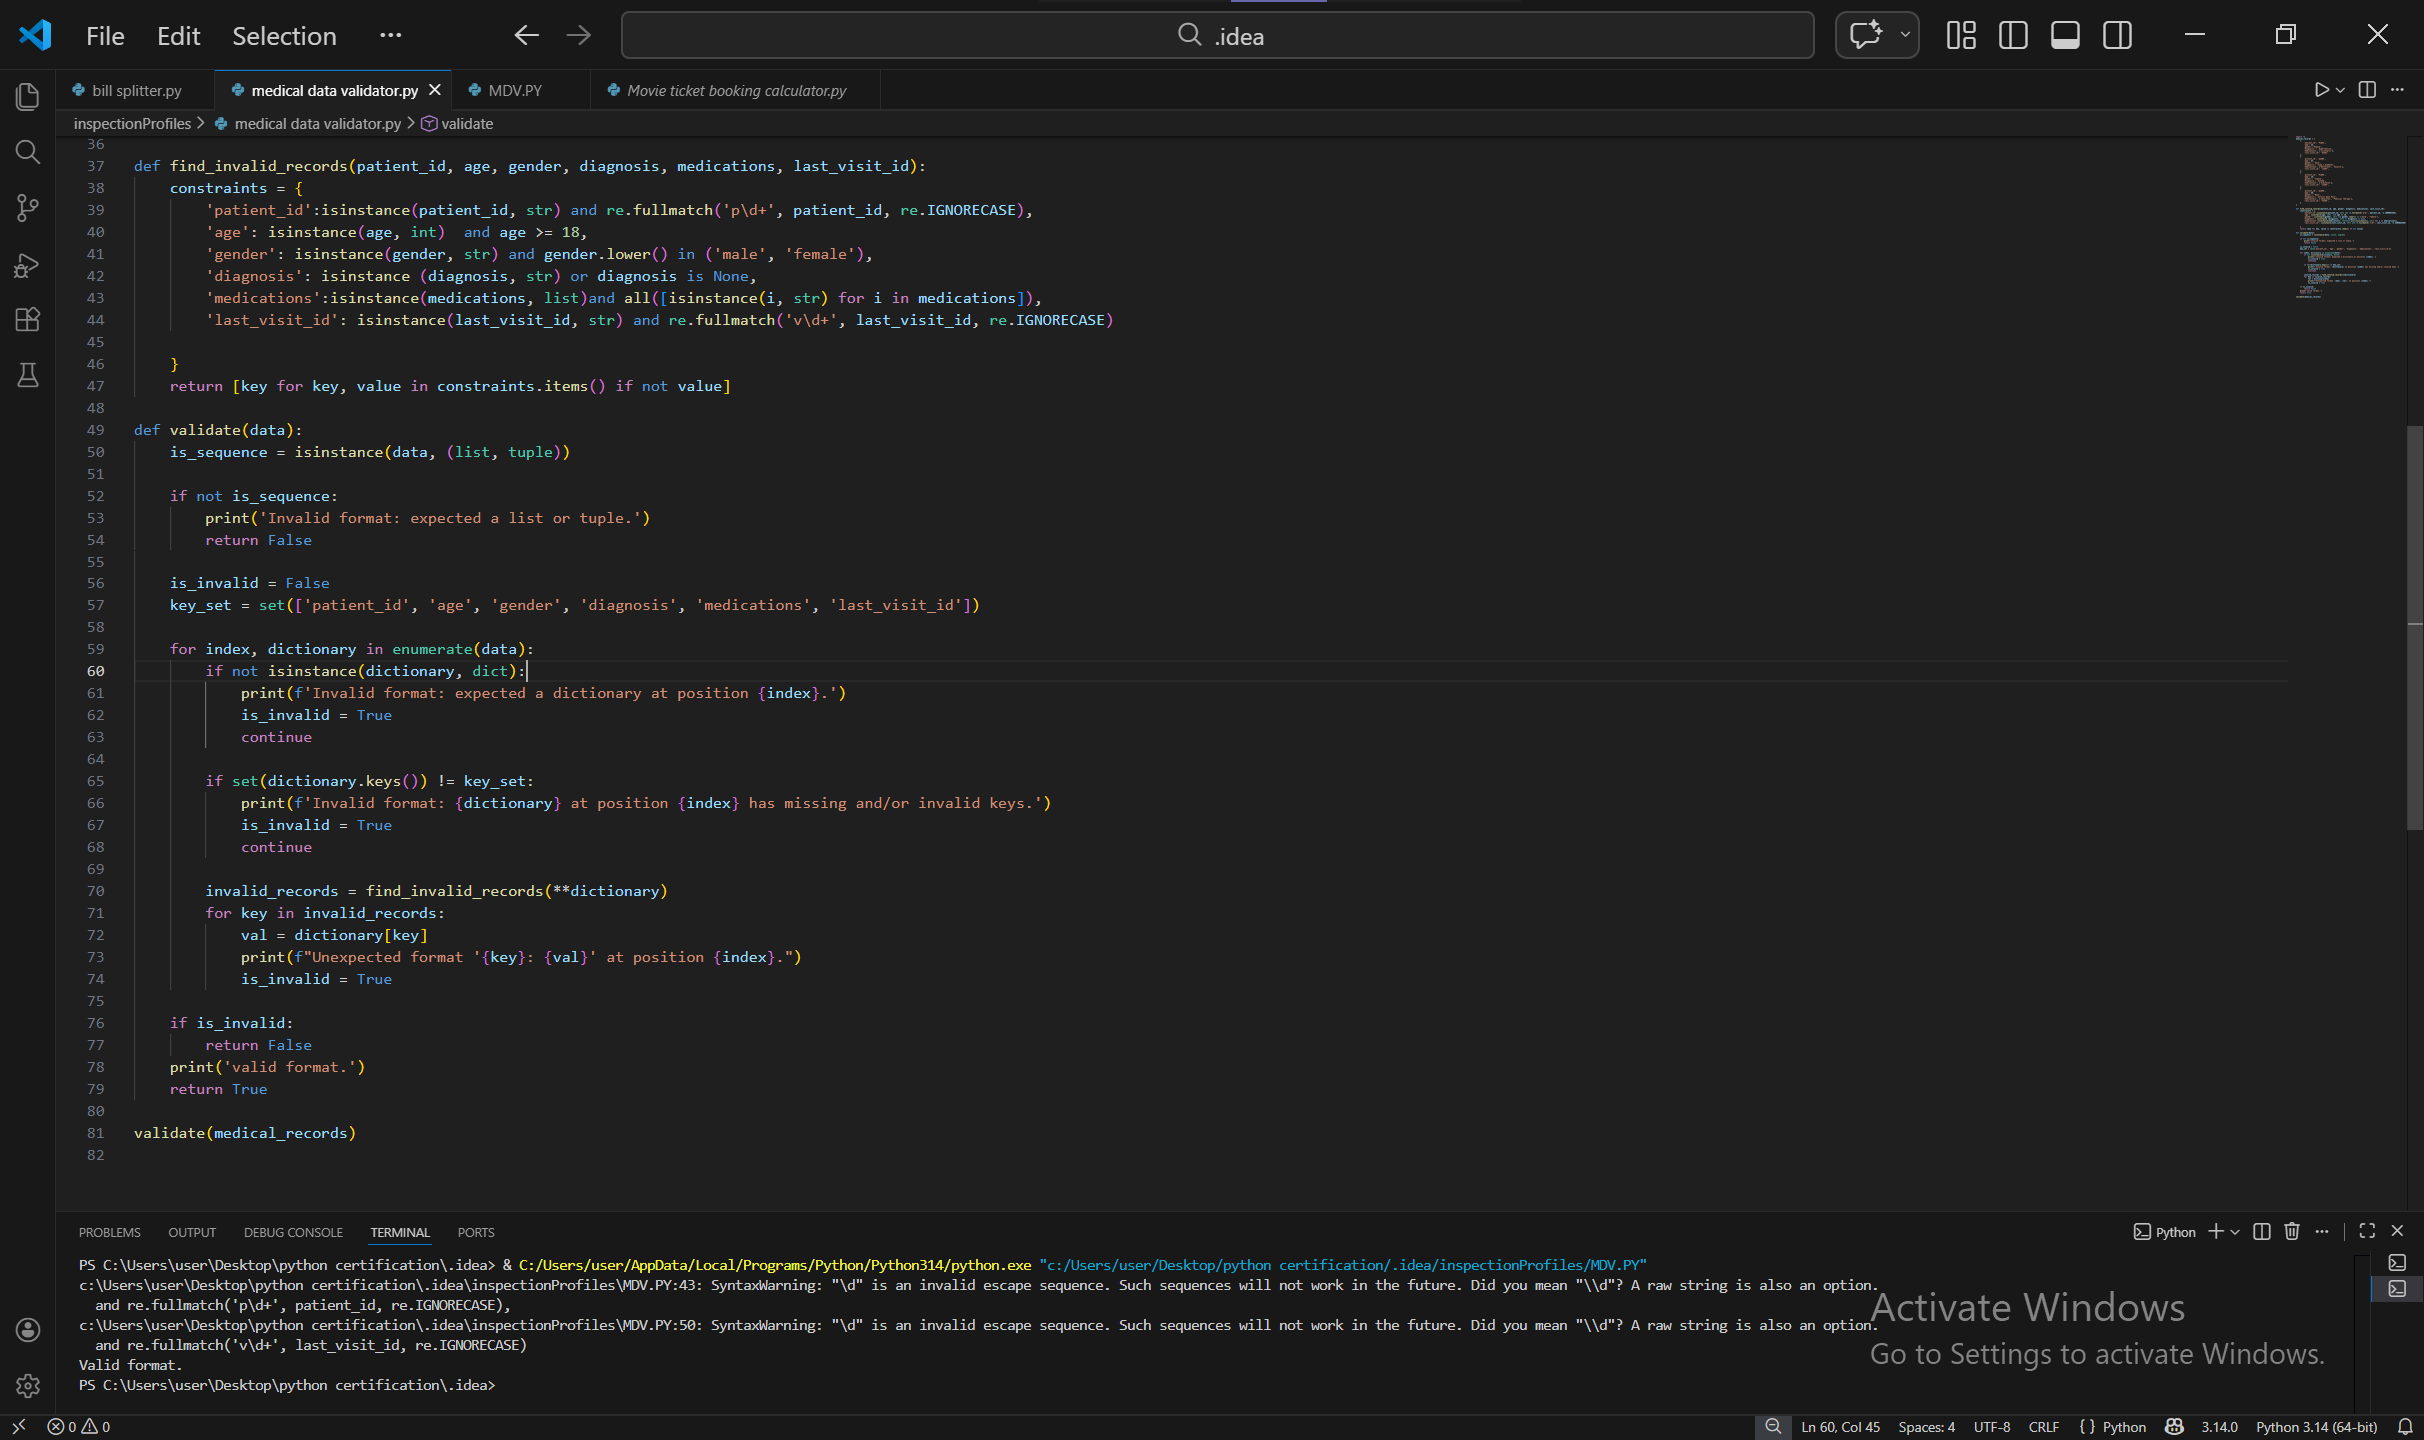2424x1440 pixels.
Task: Open the Search view icon
Action: click(27, 152)
